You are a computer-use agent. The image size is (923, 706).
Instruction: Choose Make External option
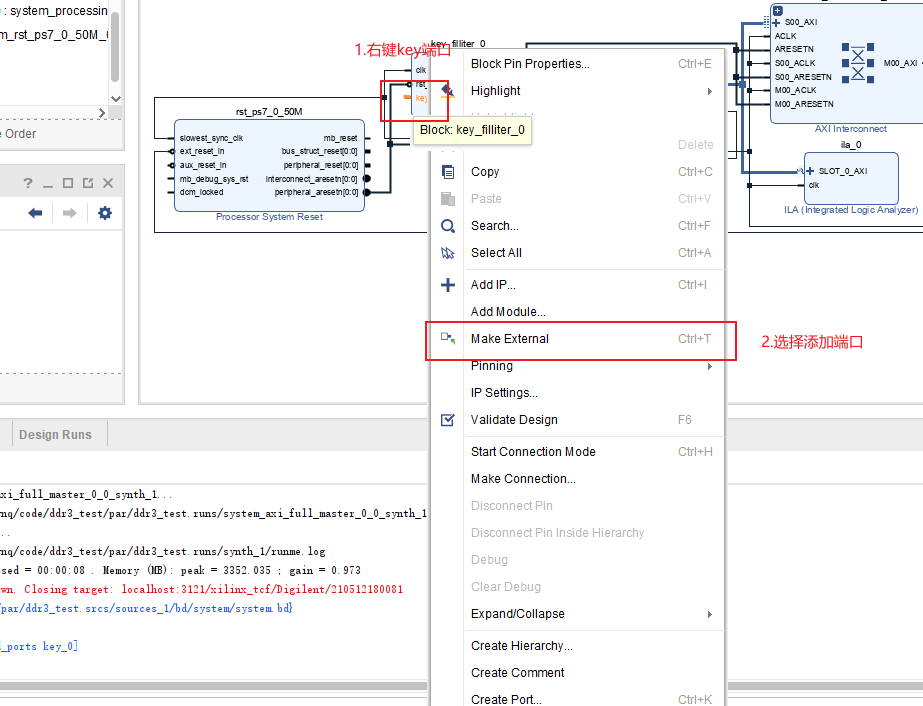coord(577,339)
